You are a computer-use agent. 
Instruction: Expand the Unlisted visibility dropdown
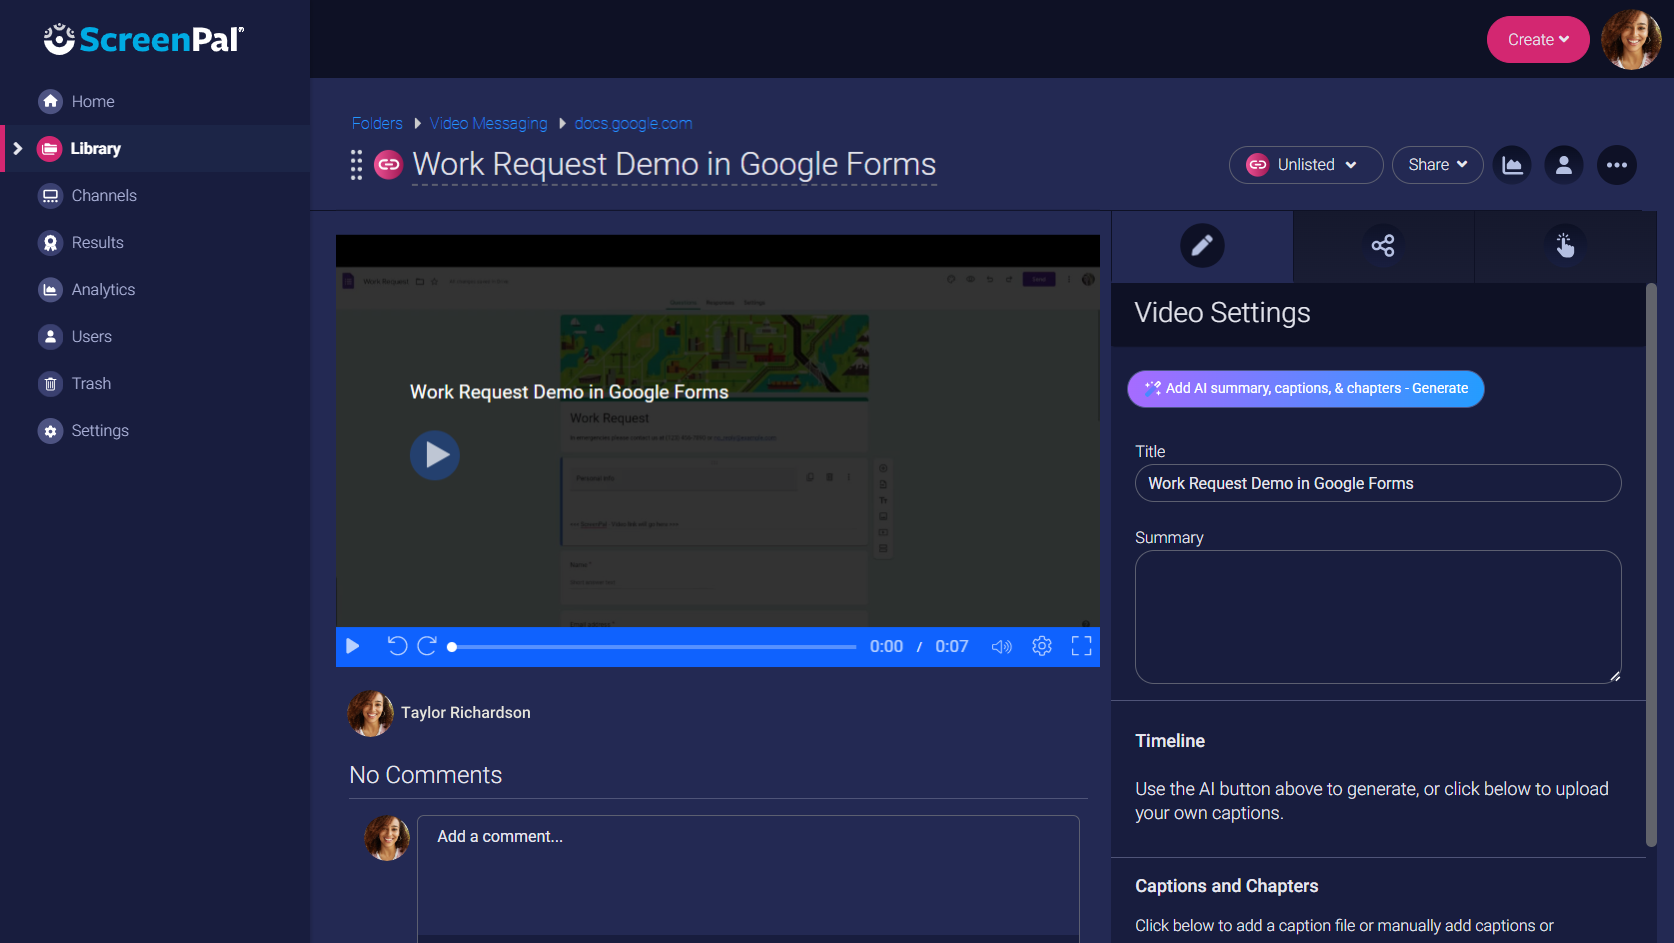click(1305, 165)
